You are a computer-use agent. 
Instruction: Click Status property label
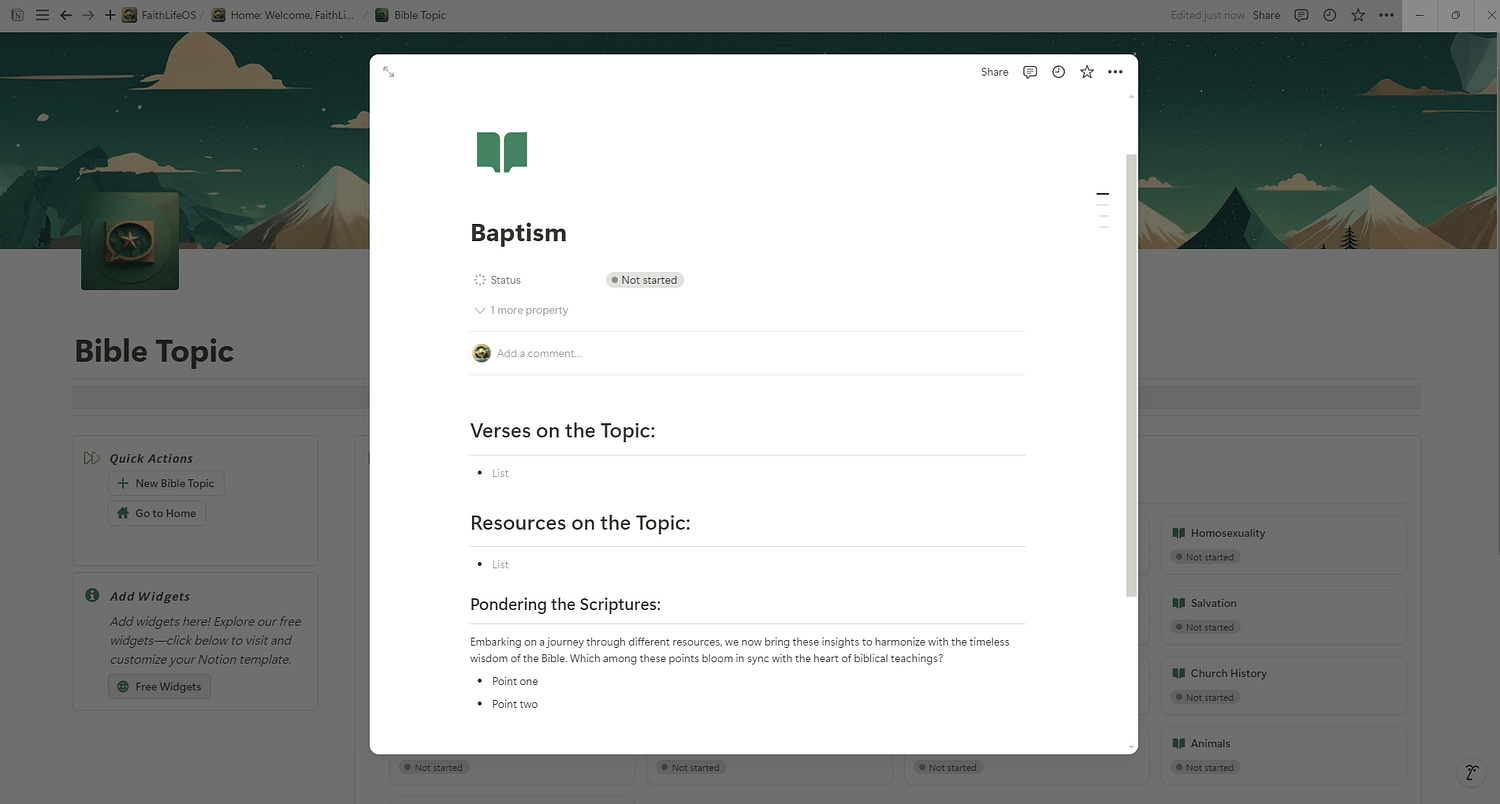[506, 280]
